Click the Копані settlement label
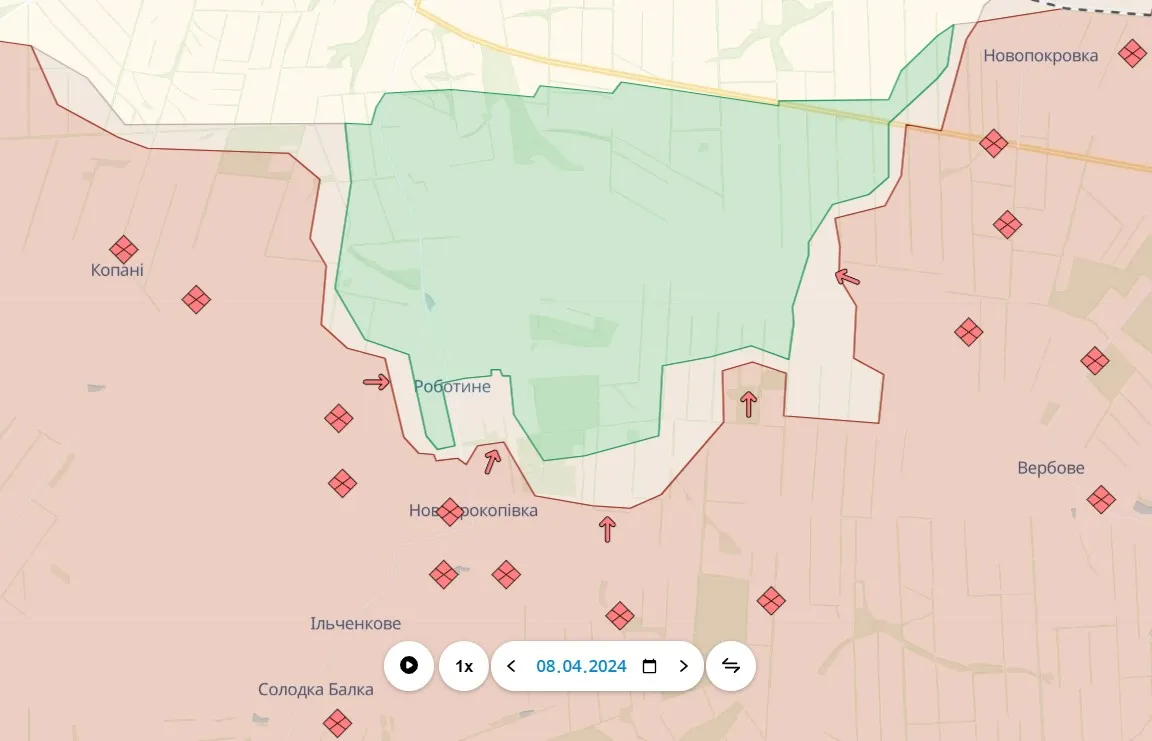The image size is (1152, 741). 117,270
